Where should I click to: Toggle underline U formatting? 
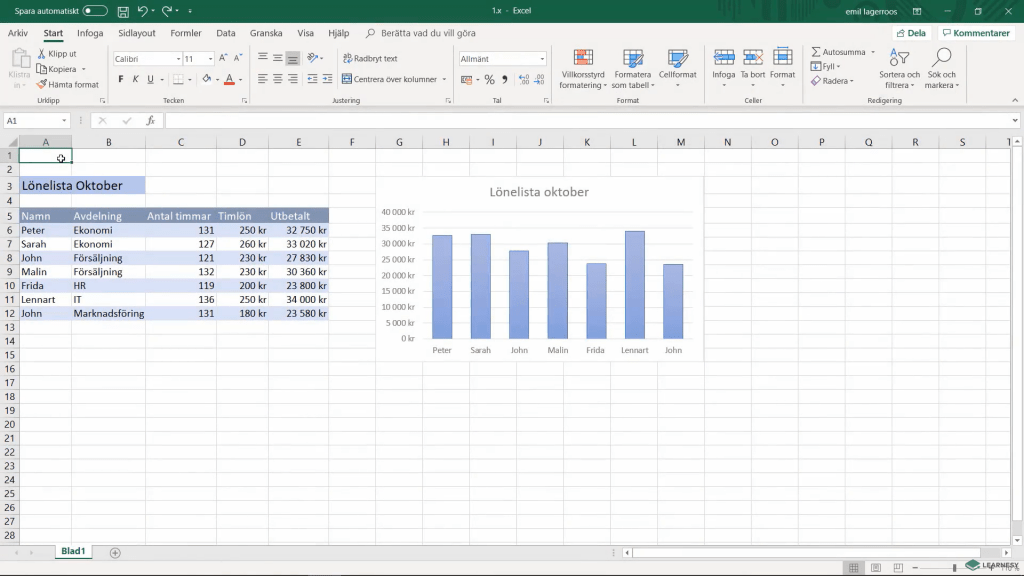(150, 79)
